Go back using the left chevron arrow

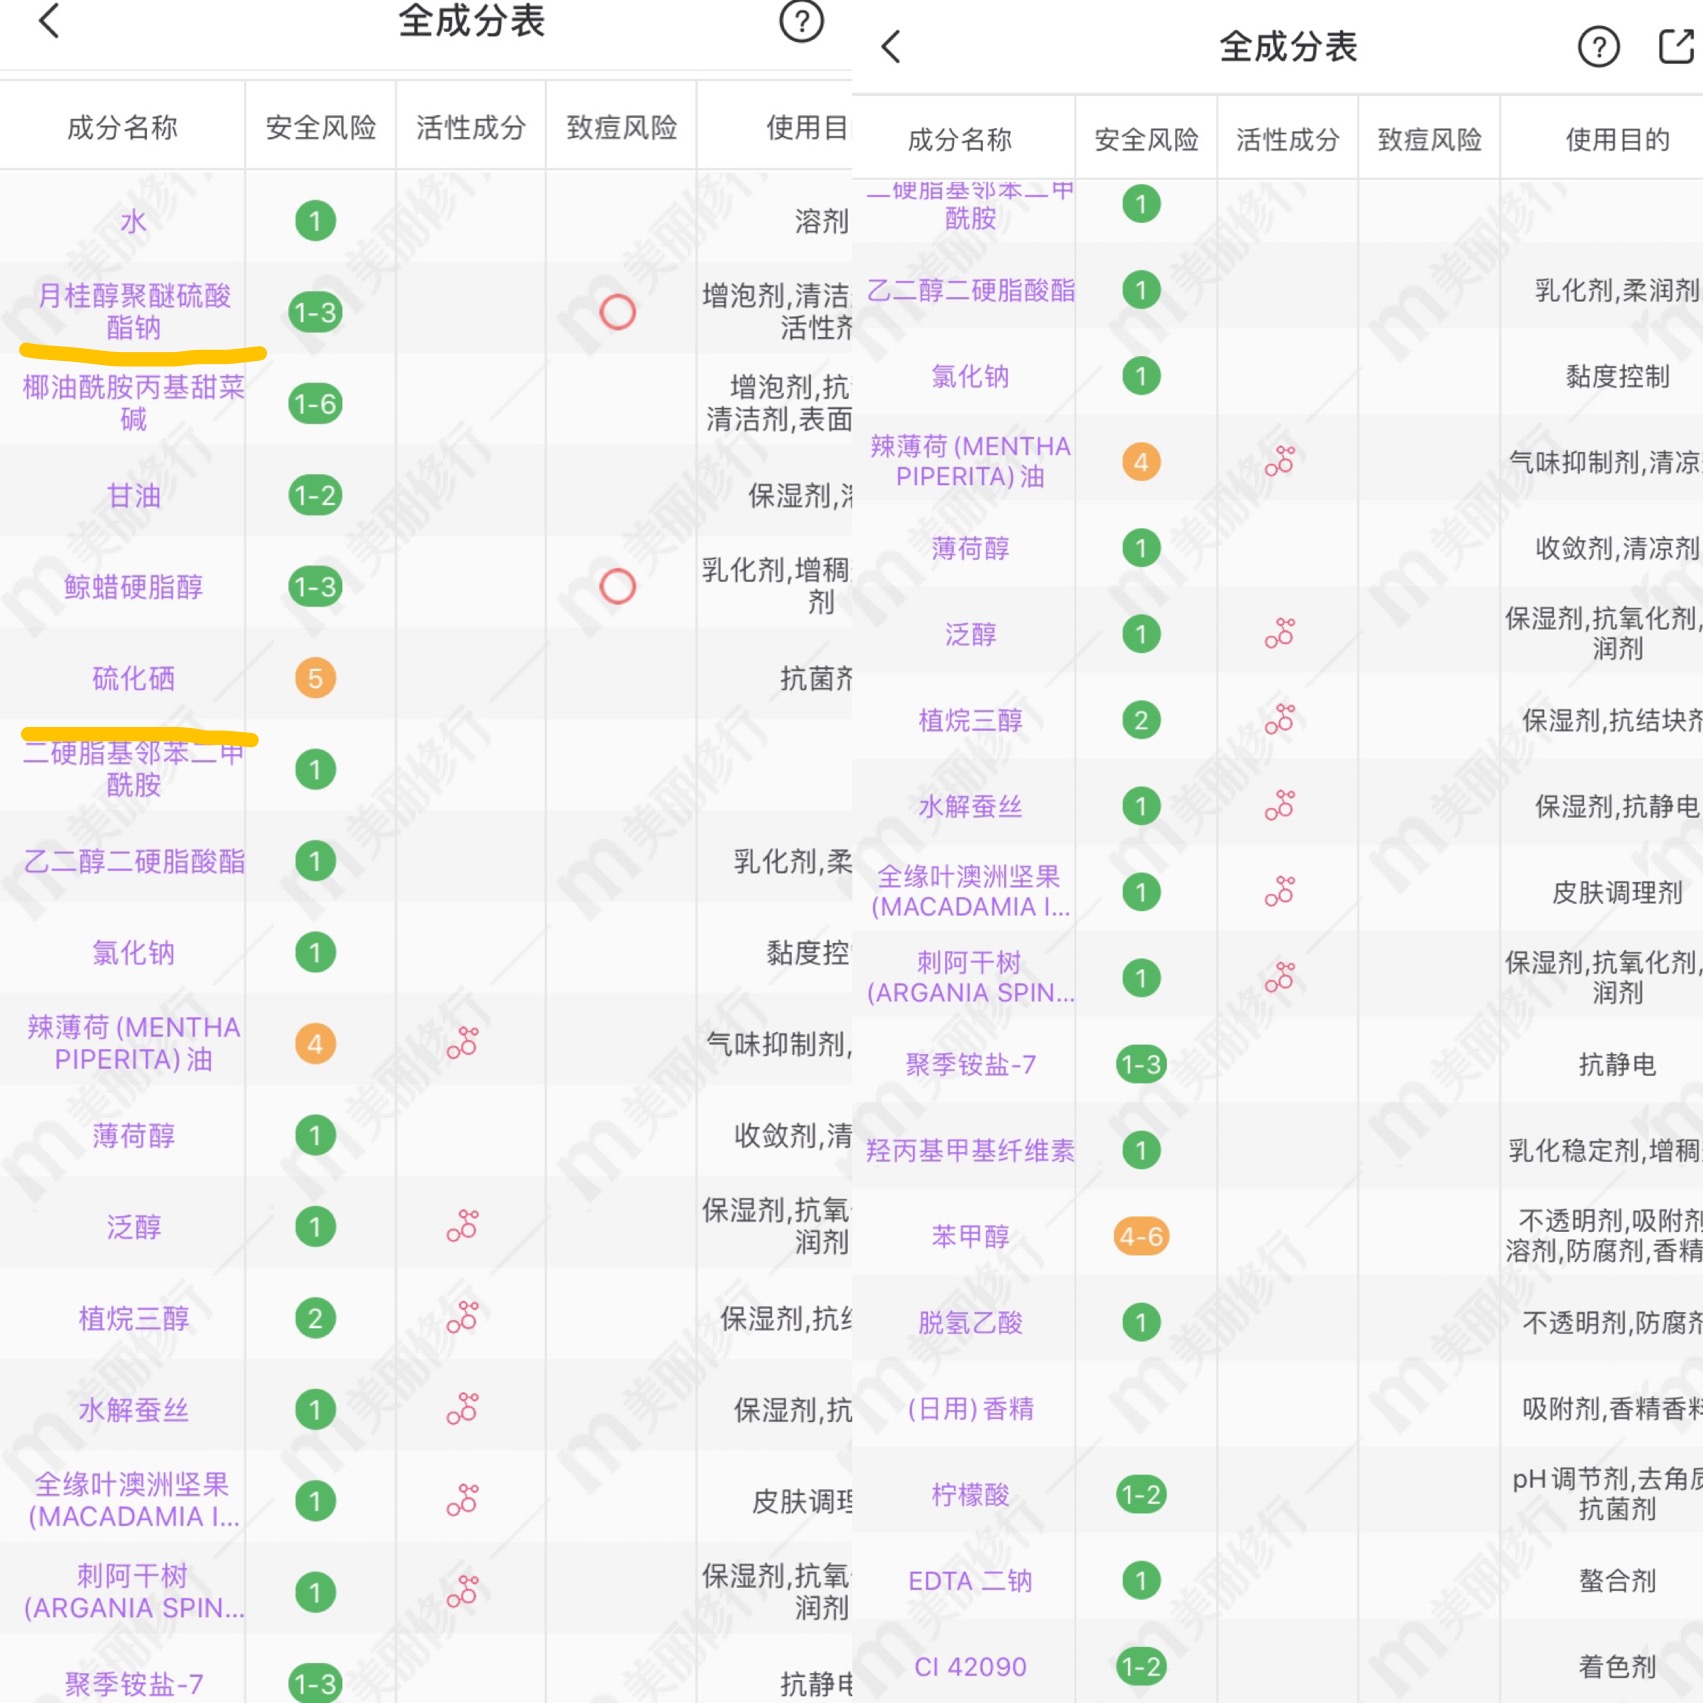[50, 22]
